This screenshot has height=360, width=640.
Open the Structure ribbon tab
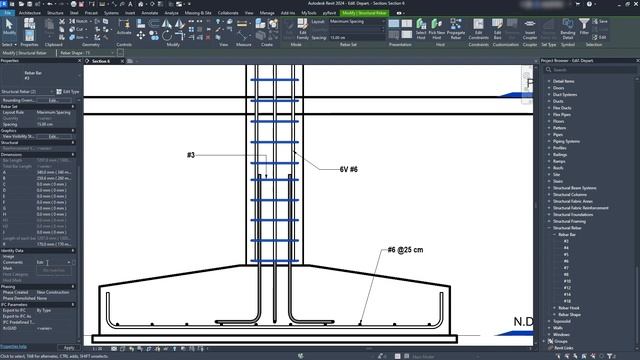coord(55,13)
